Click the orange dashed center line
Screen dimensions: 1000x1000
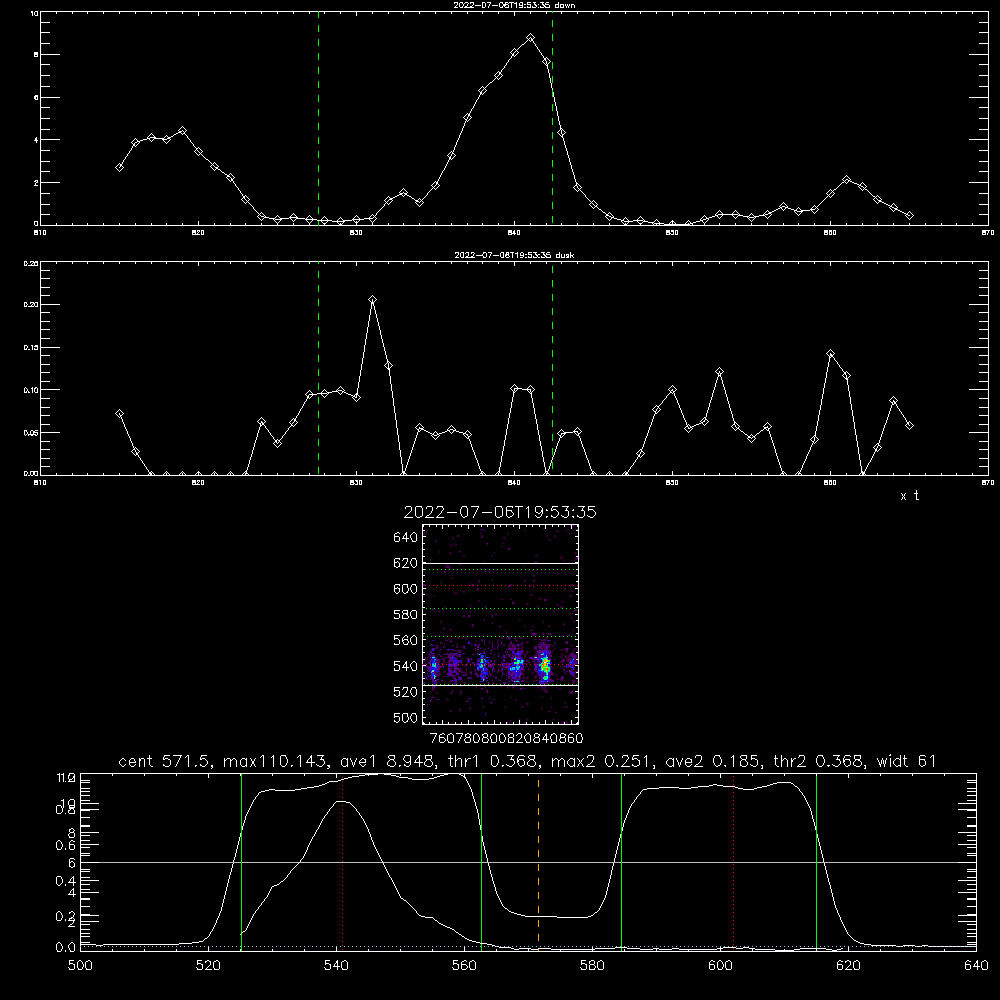(538, 860)
